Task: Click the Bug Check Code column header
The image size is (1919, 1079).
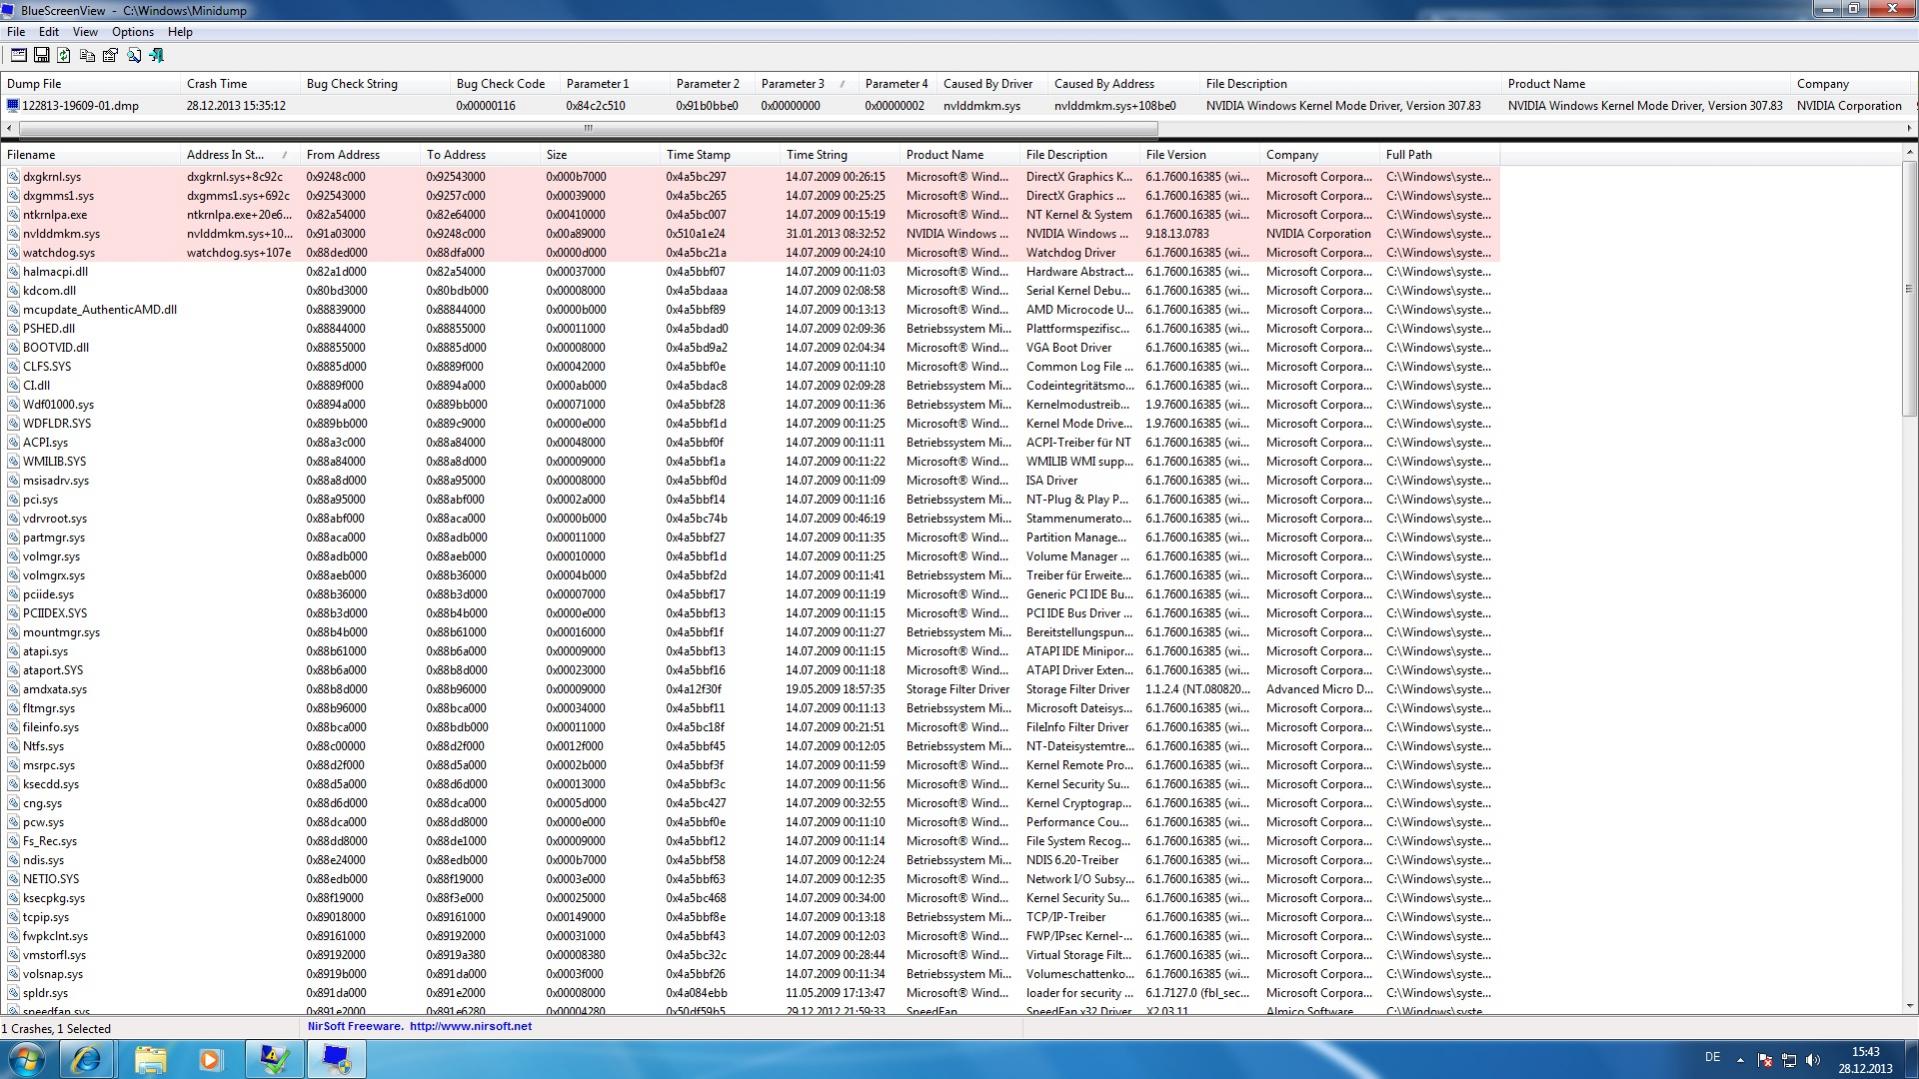Action: pyautogui.click(x=505, y=84)
